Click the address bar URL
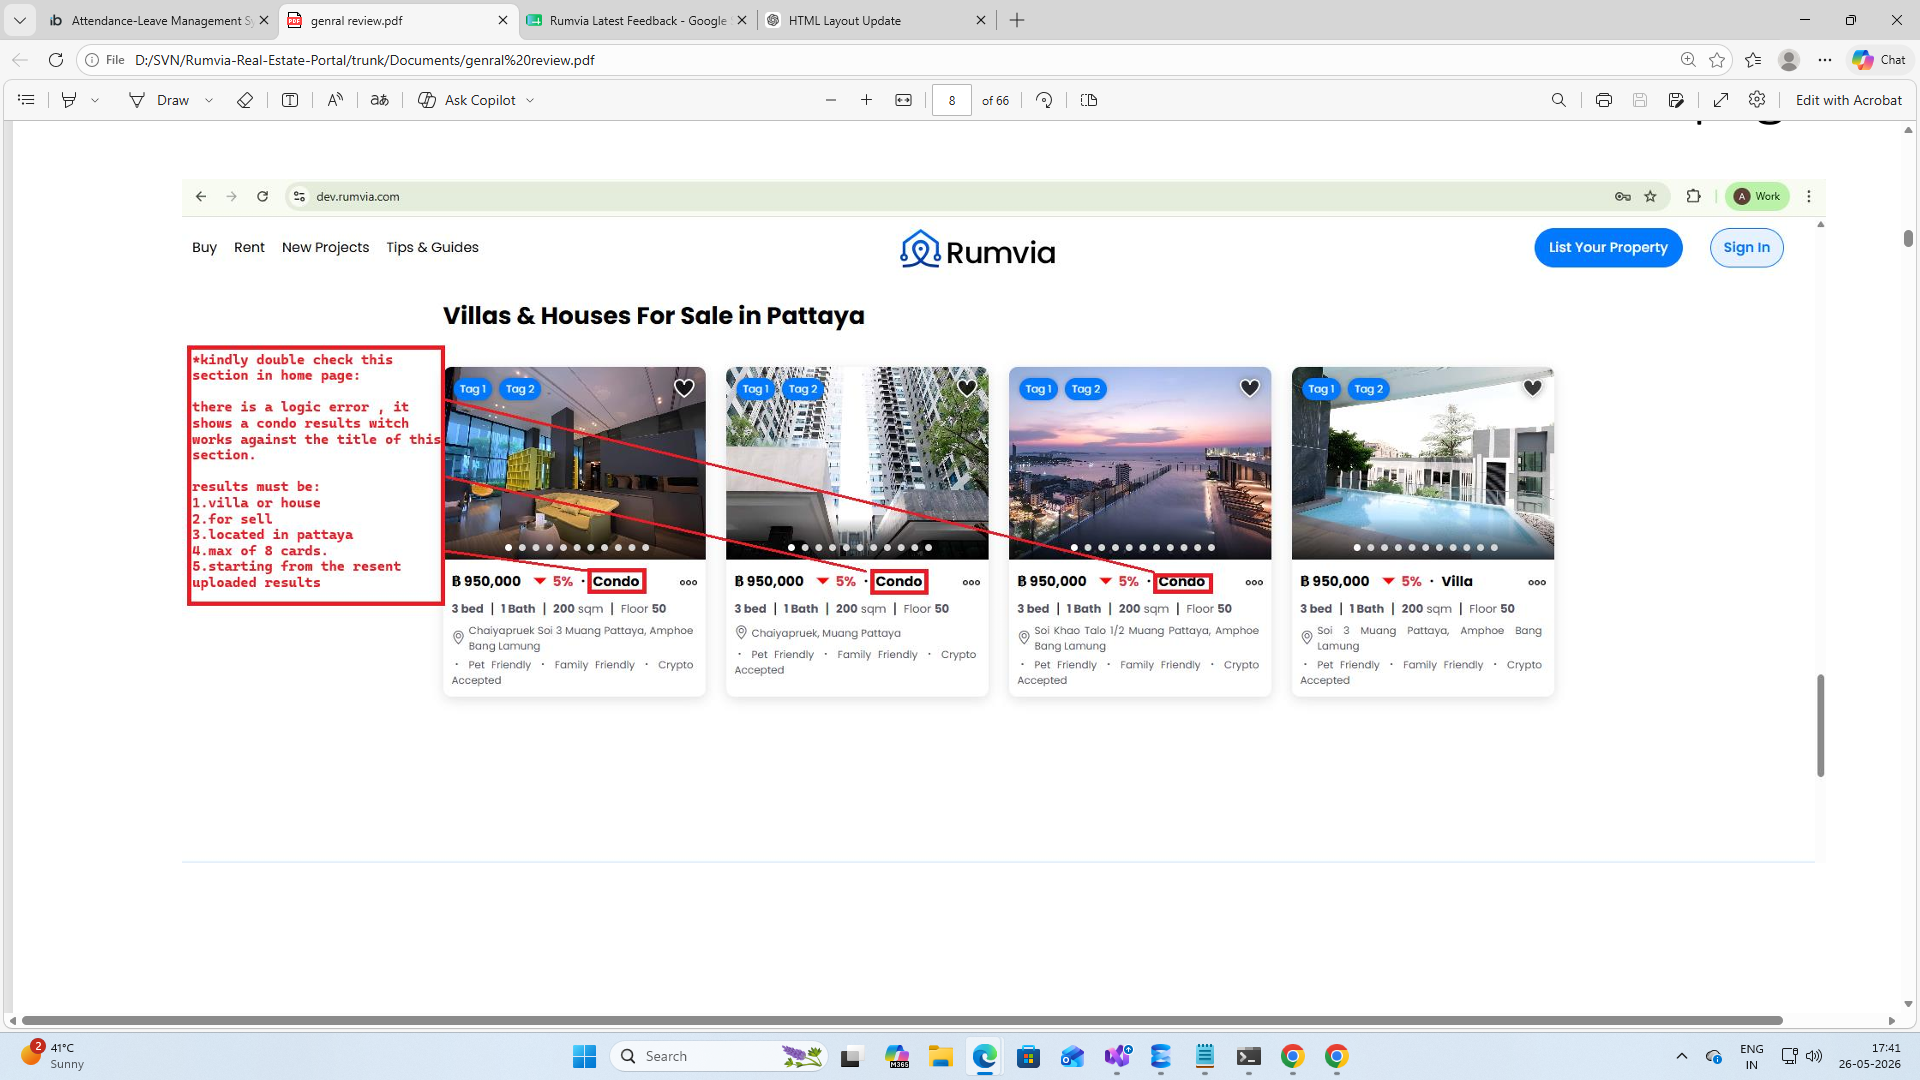Viewport: 1920px width, 1080px height. (x=365, y=60)
